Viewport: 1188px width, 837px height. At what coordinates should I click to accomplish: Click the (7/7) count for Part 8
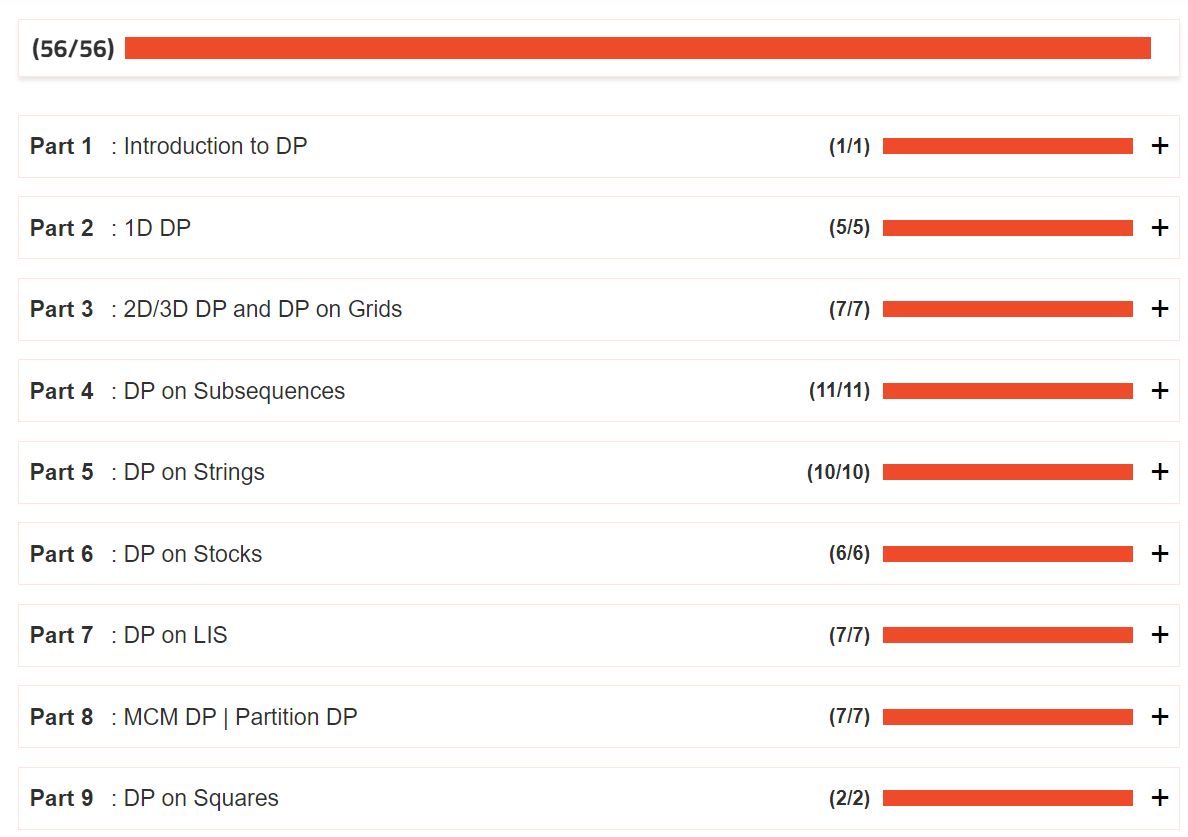[849, 717]
